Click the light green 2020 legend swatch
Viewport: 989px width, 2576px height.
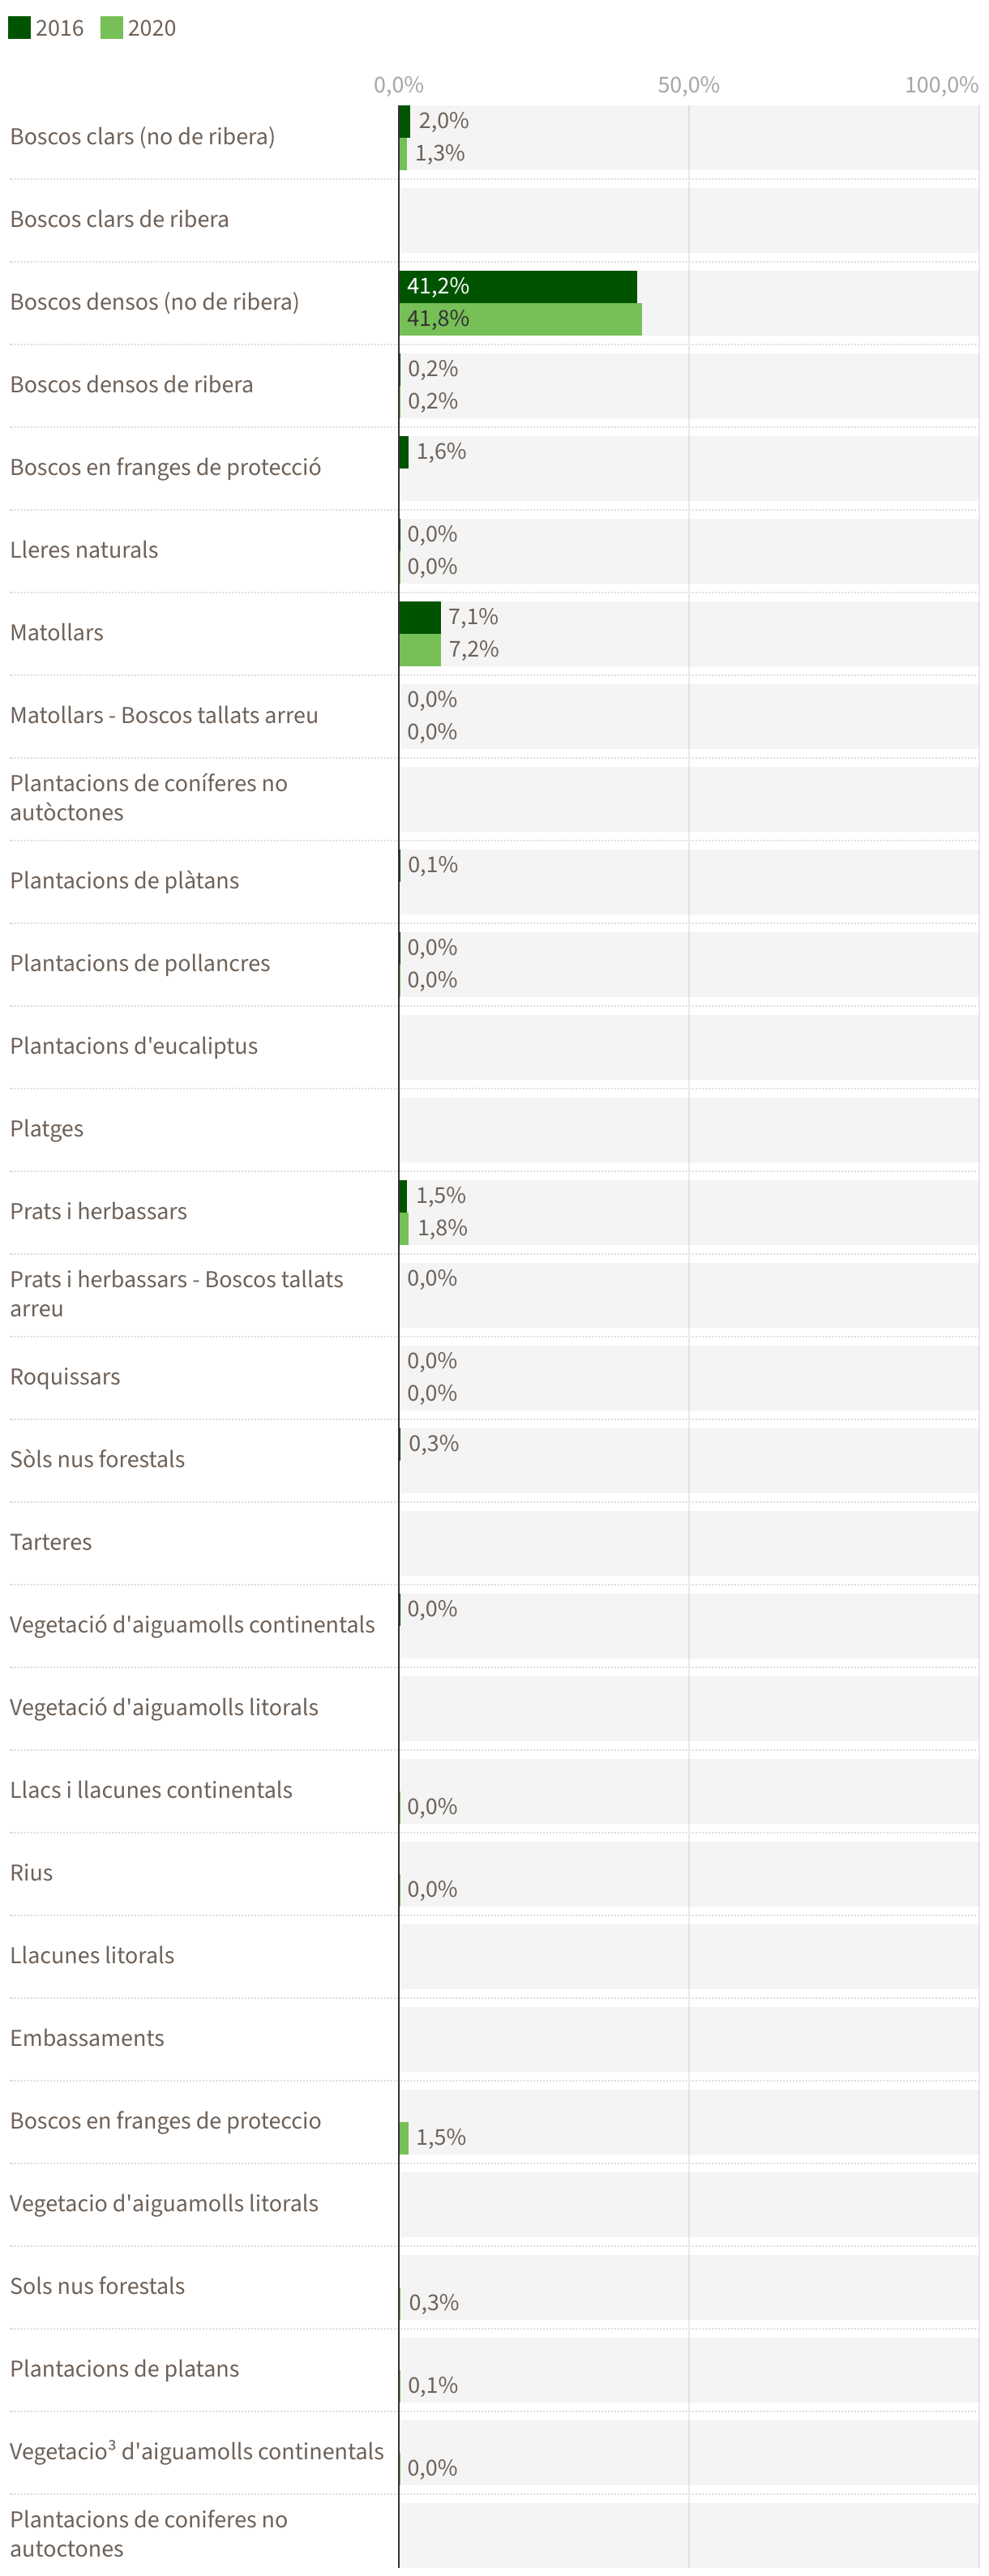coord(111,27)
